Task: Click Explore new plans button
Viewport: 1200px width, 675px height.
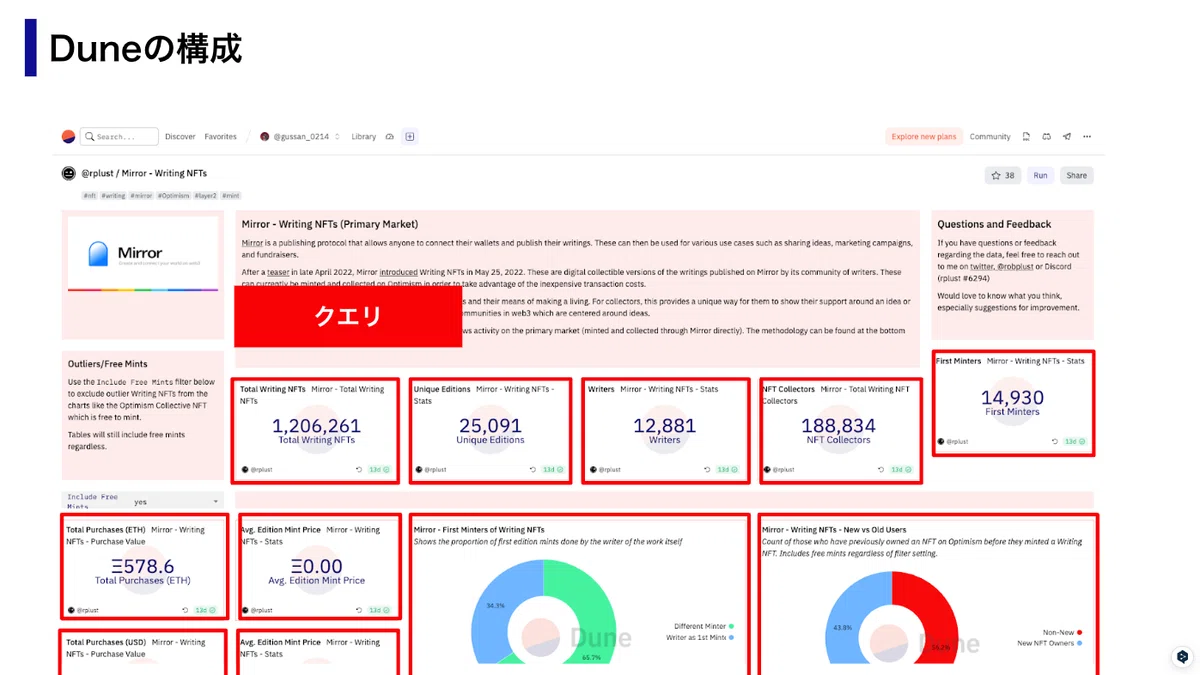Action: pyautogui.click(x=924, y=137)
